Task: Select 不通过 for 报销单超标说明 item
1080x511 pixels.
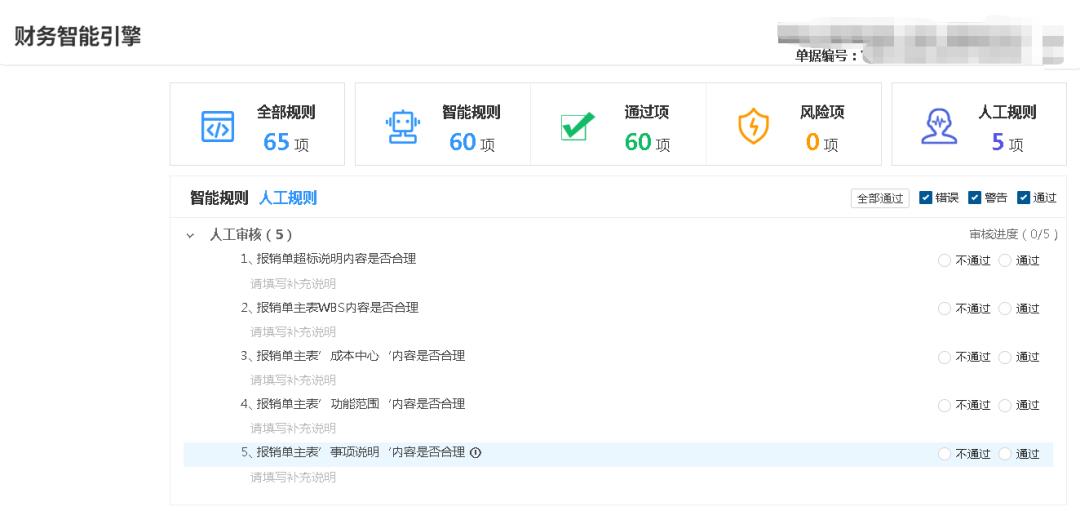Action: click(x=945, y=261)
